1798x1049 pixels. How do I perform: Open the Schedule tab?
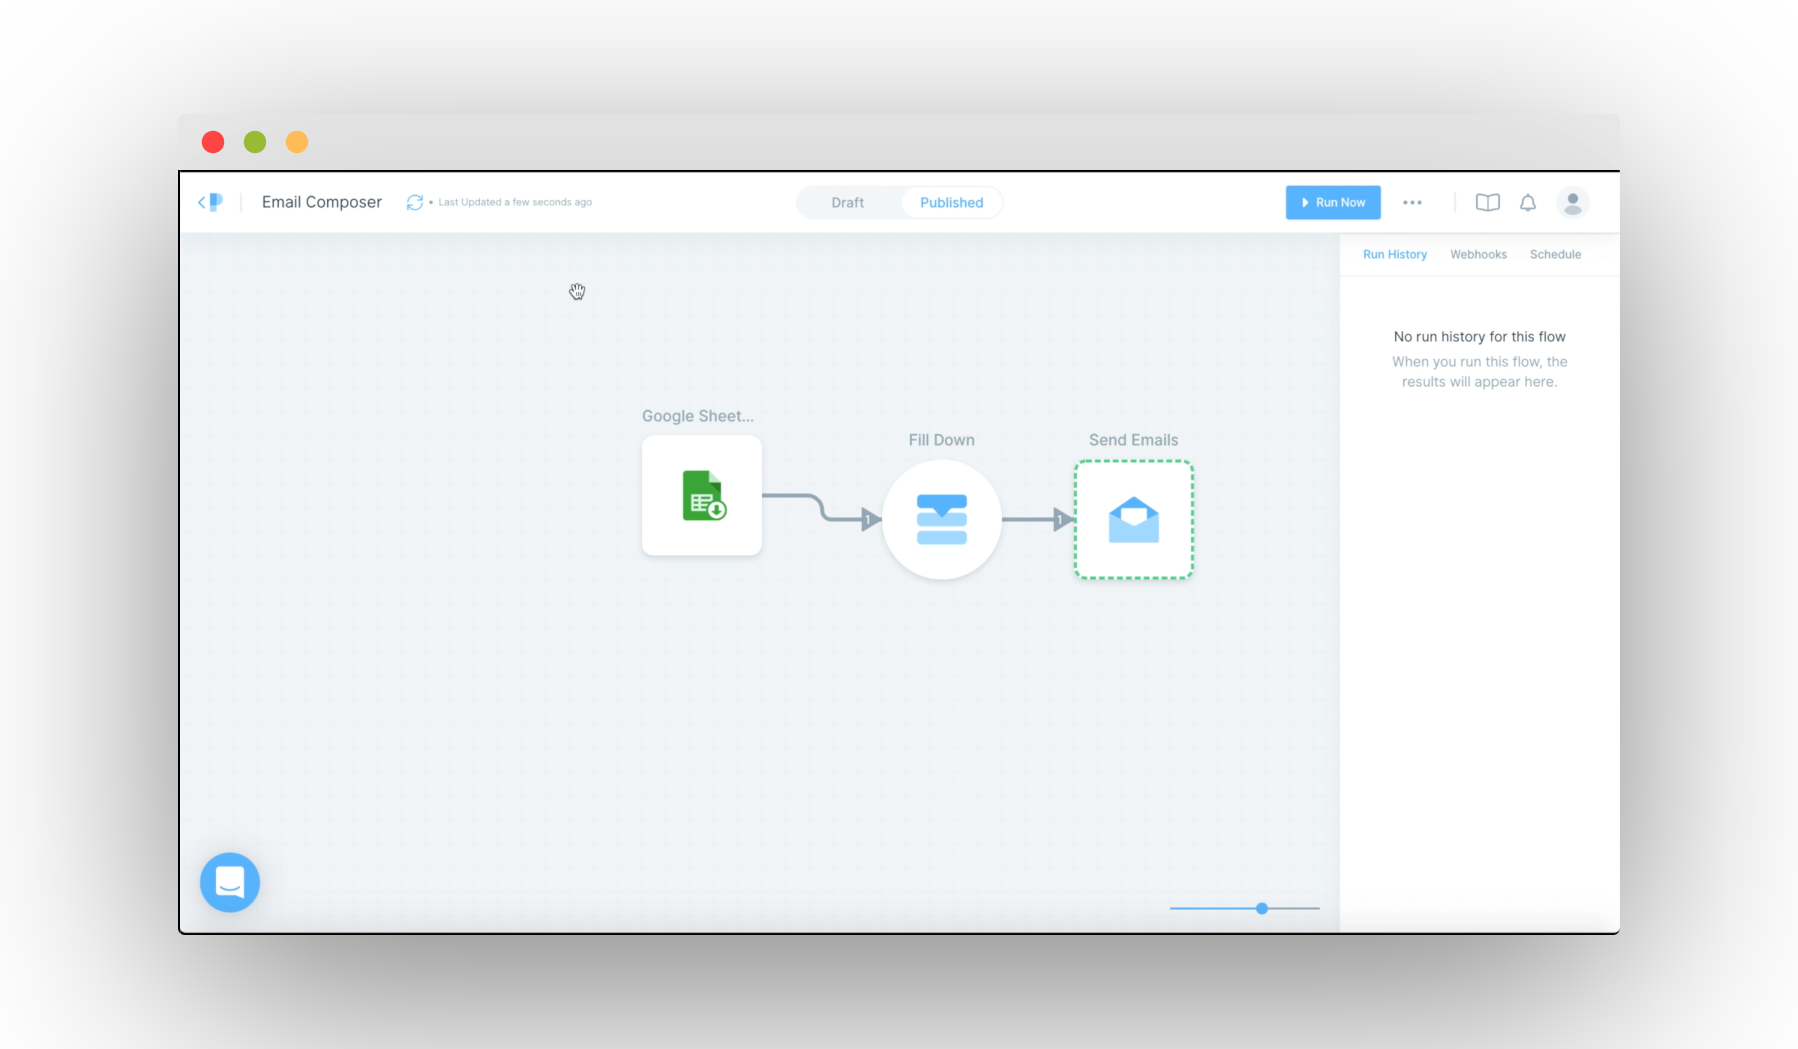pos(1555,255)
